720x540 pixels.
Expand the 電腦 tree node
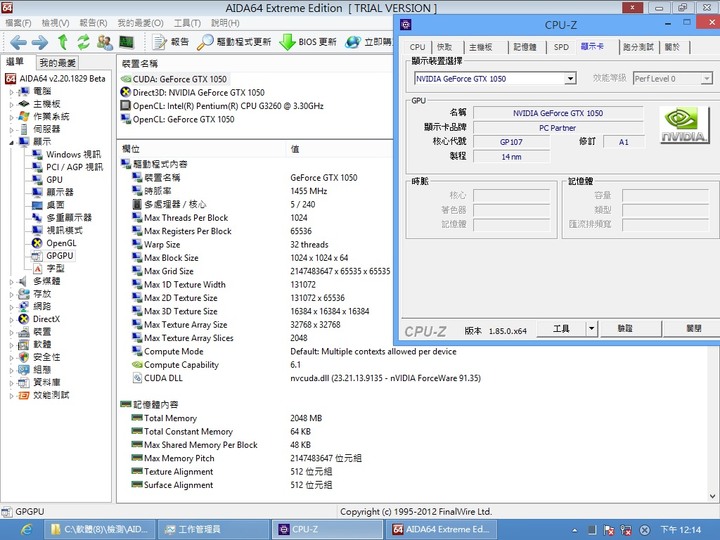(x=11, y=91)
